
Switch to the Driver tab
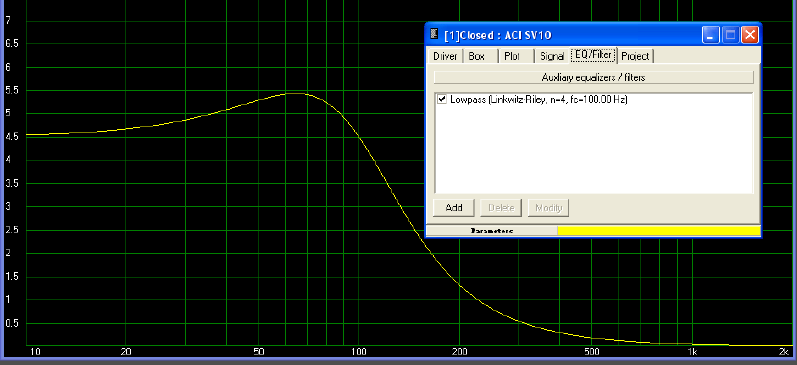[x=445, y=56]
